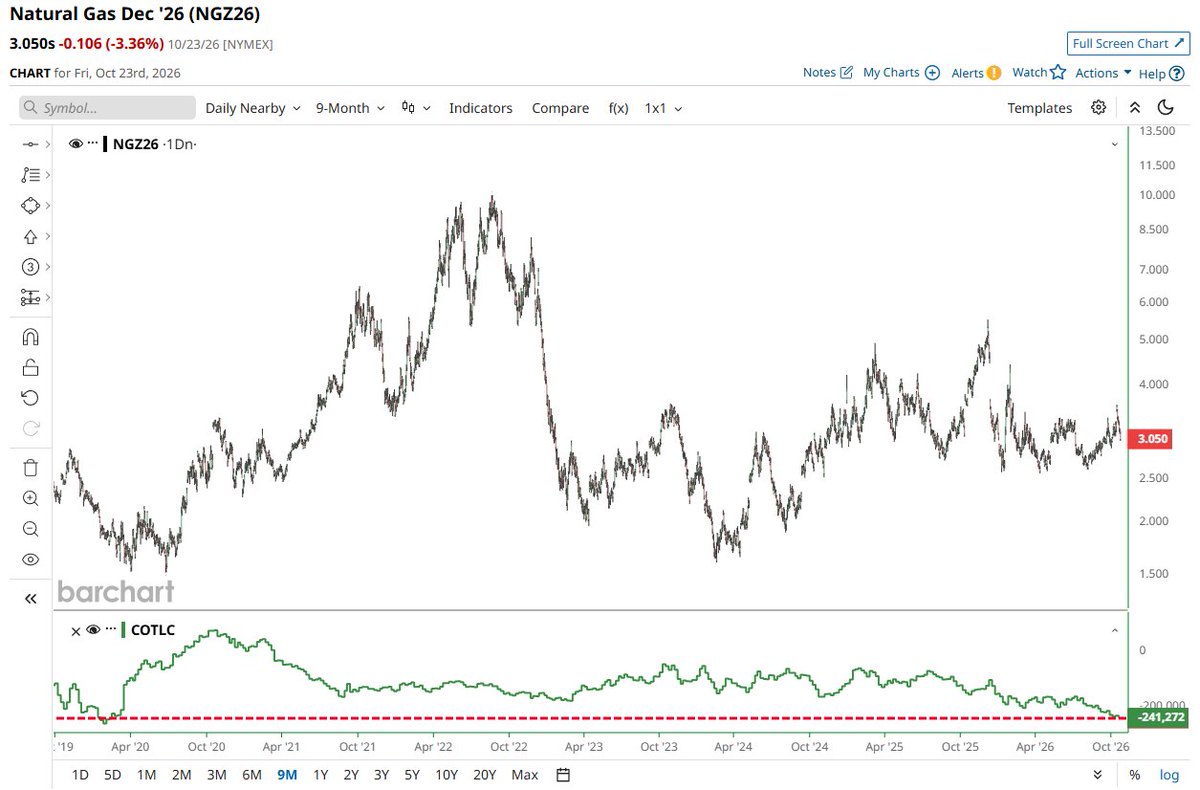
Task: Zoom out of the chart
Action: (30, 529)
